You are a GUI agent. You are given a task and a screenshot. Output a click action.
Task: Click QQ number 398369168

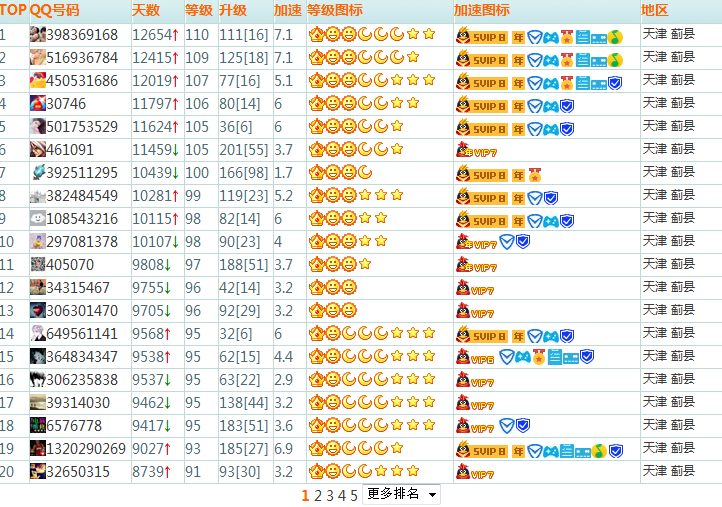point(82,35)
